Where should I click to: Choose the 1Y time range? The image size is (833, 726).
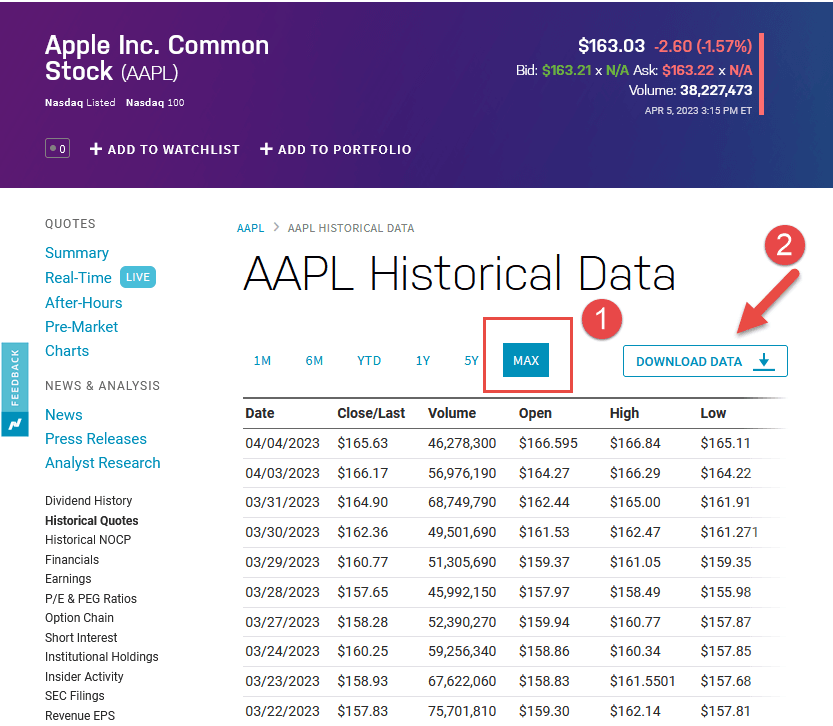[x=423, y=361]
